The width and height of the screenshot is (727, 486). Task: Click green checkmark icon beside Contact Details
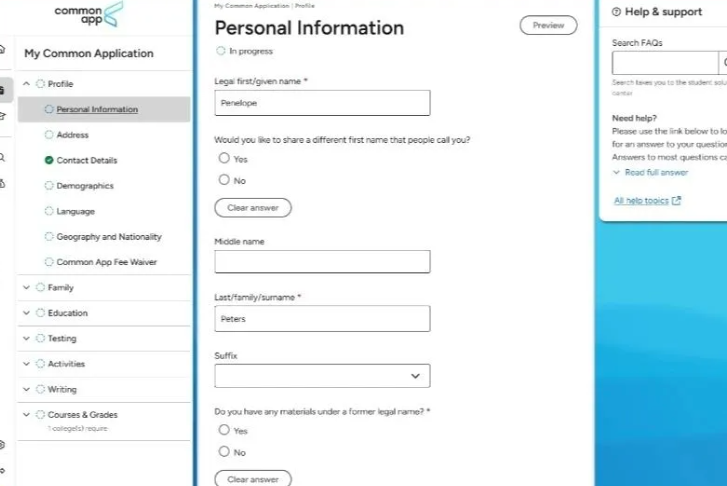click(49, 160)
